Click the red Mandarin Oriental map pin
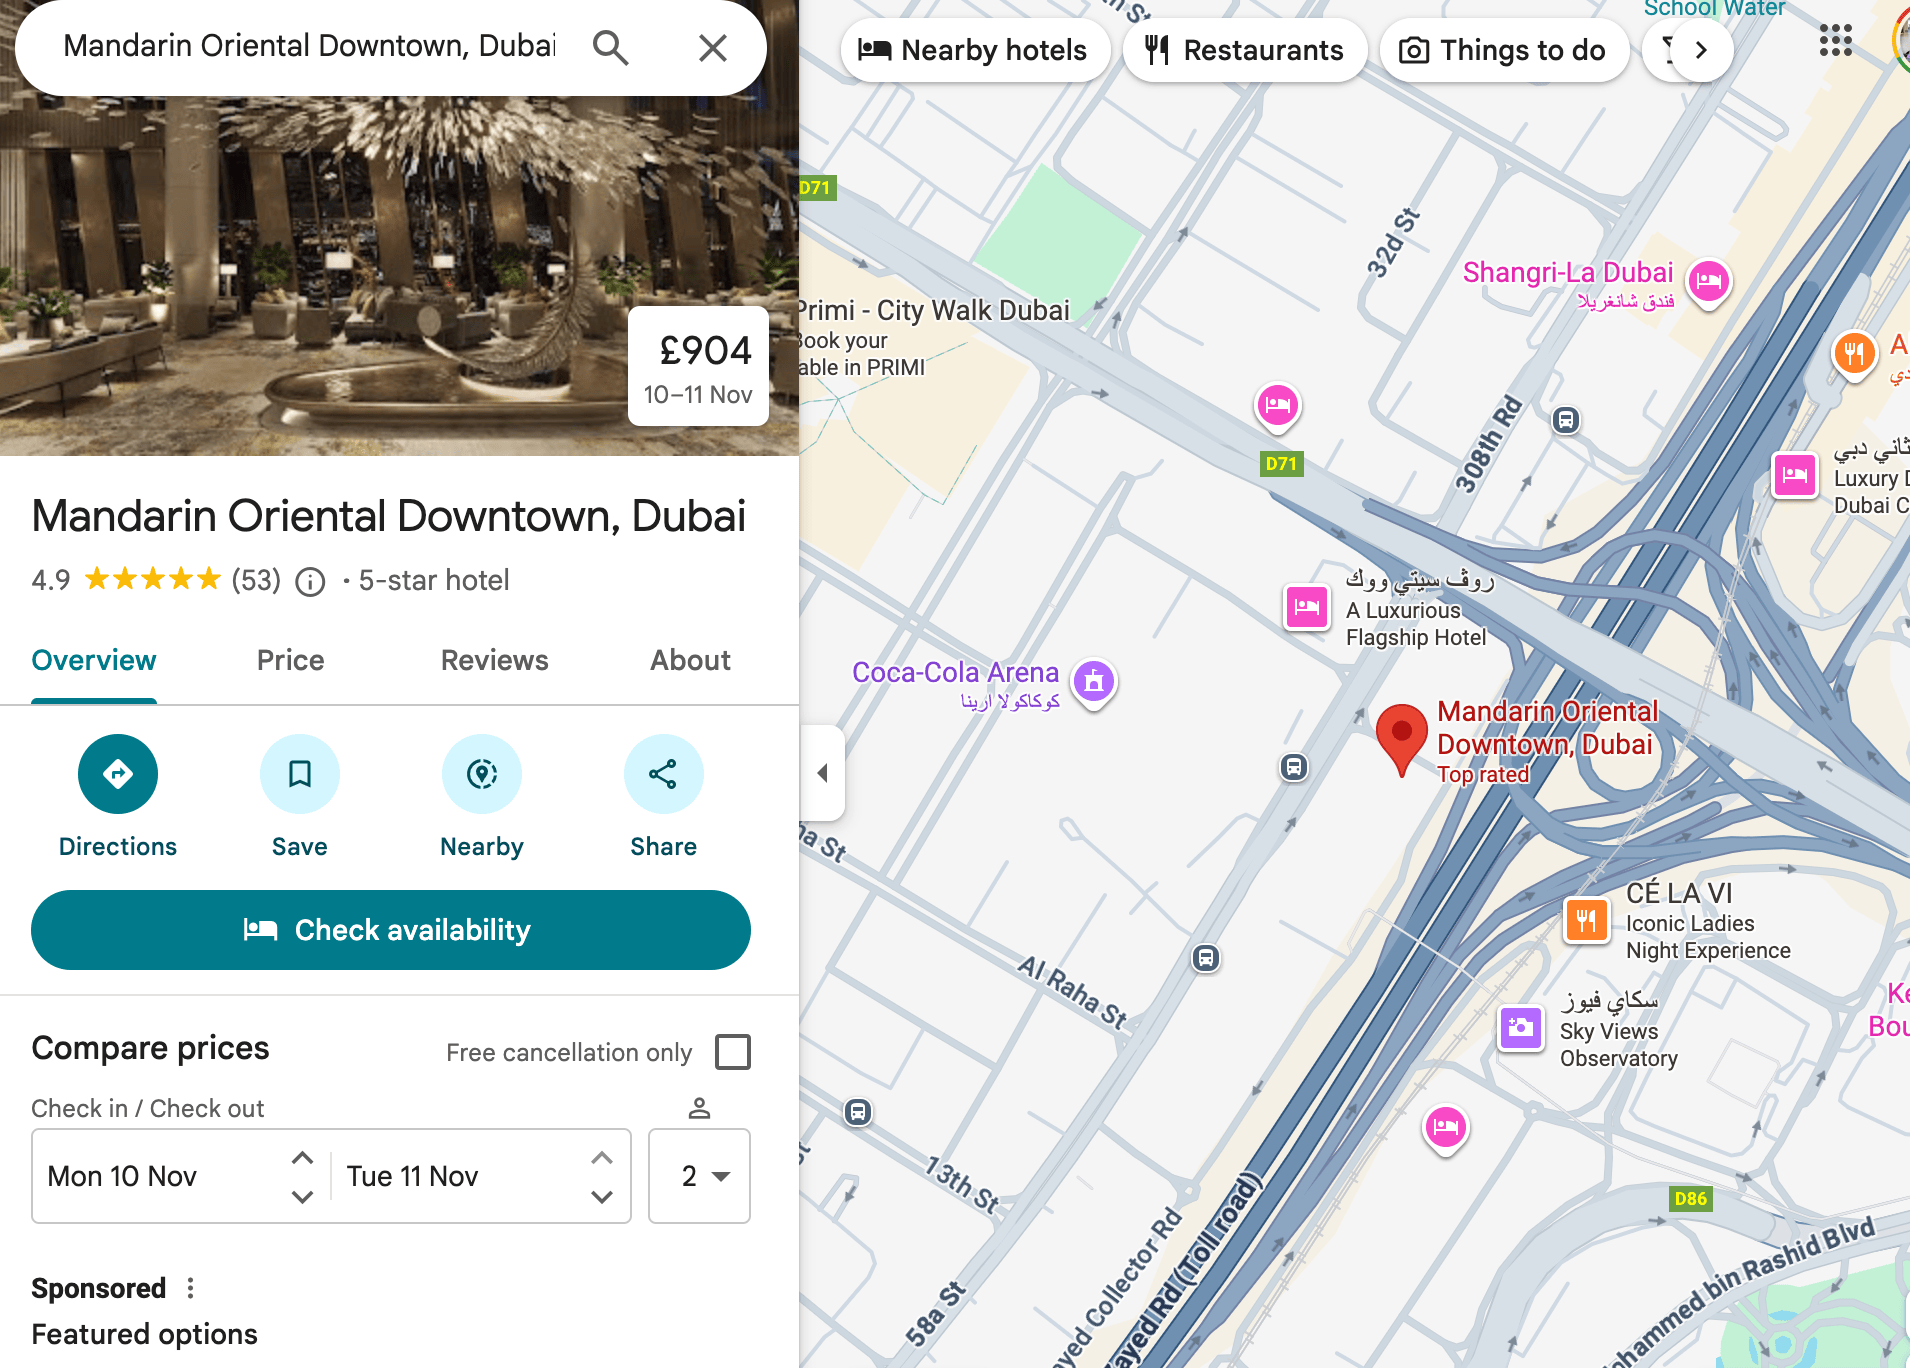This screenshot has width=1910, height=1368. tap(1402, 736)
